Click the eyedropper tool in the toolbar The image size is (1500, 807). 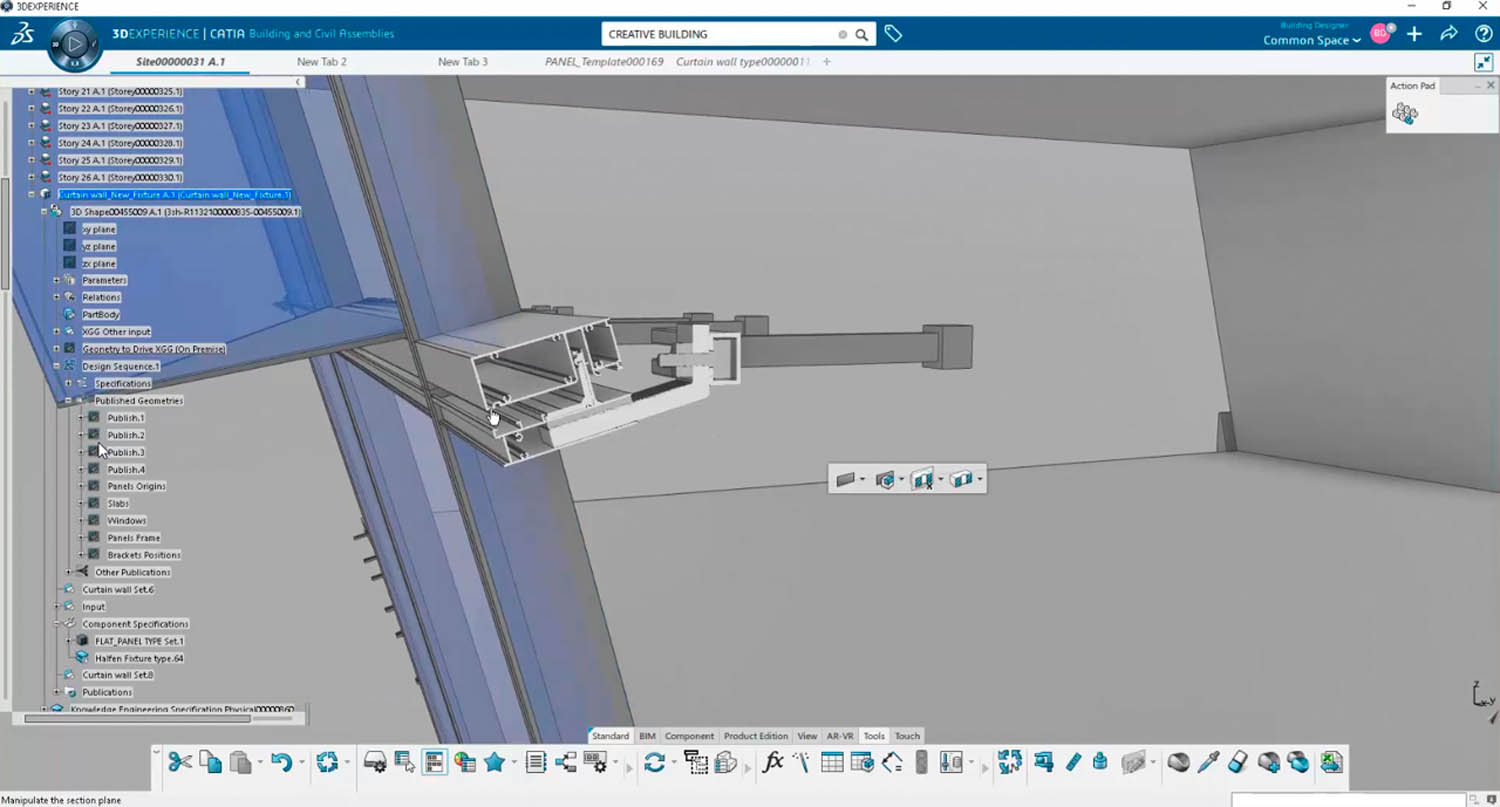point(1208,762)
